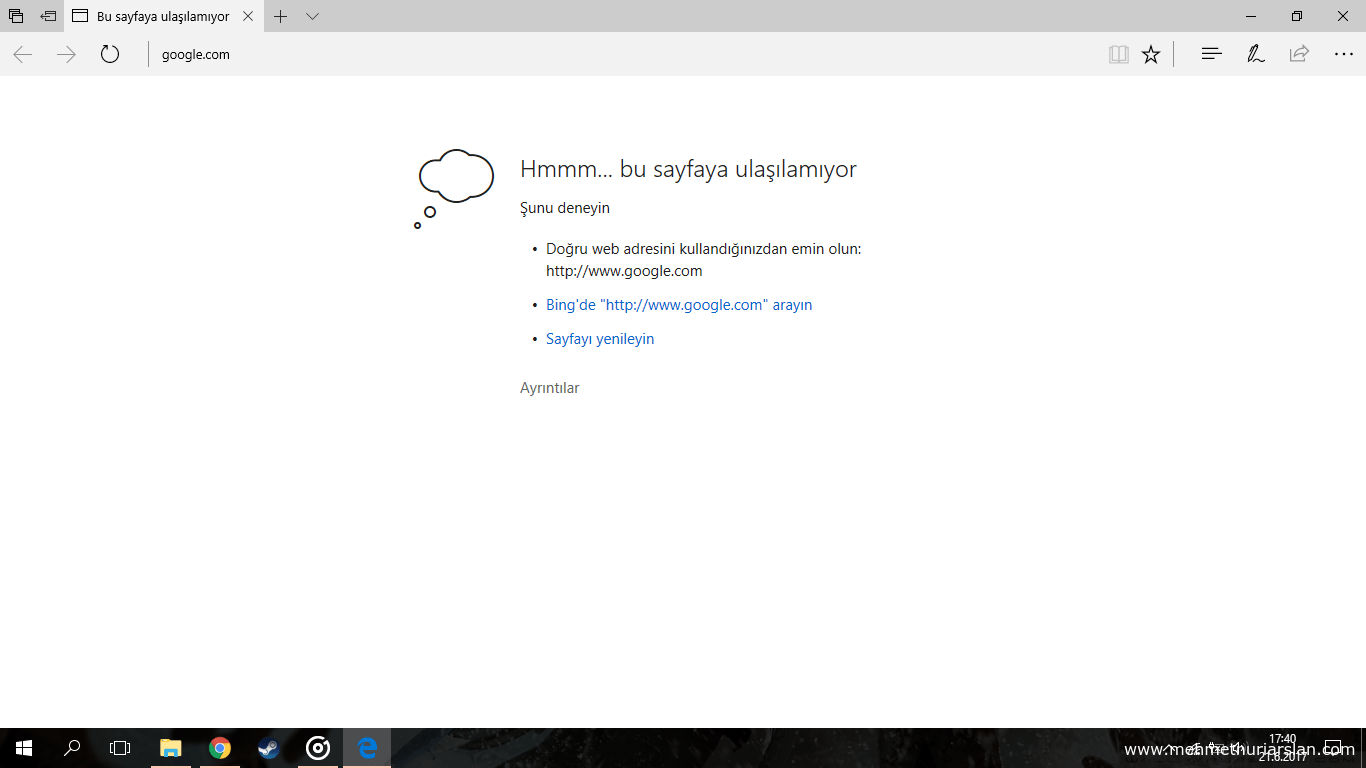Click the plain 'http://www.google.com' address text

pos(624,271)
